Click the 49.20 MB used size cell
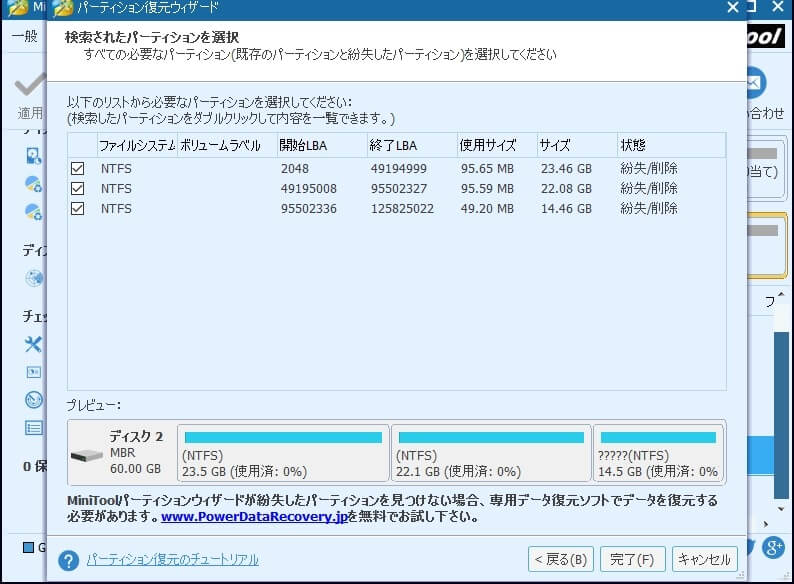The width and height of the screenshot is (794, 584). click(x=487, y=208)
